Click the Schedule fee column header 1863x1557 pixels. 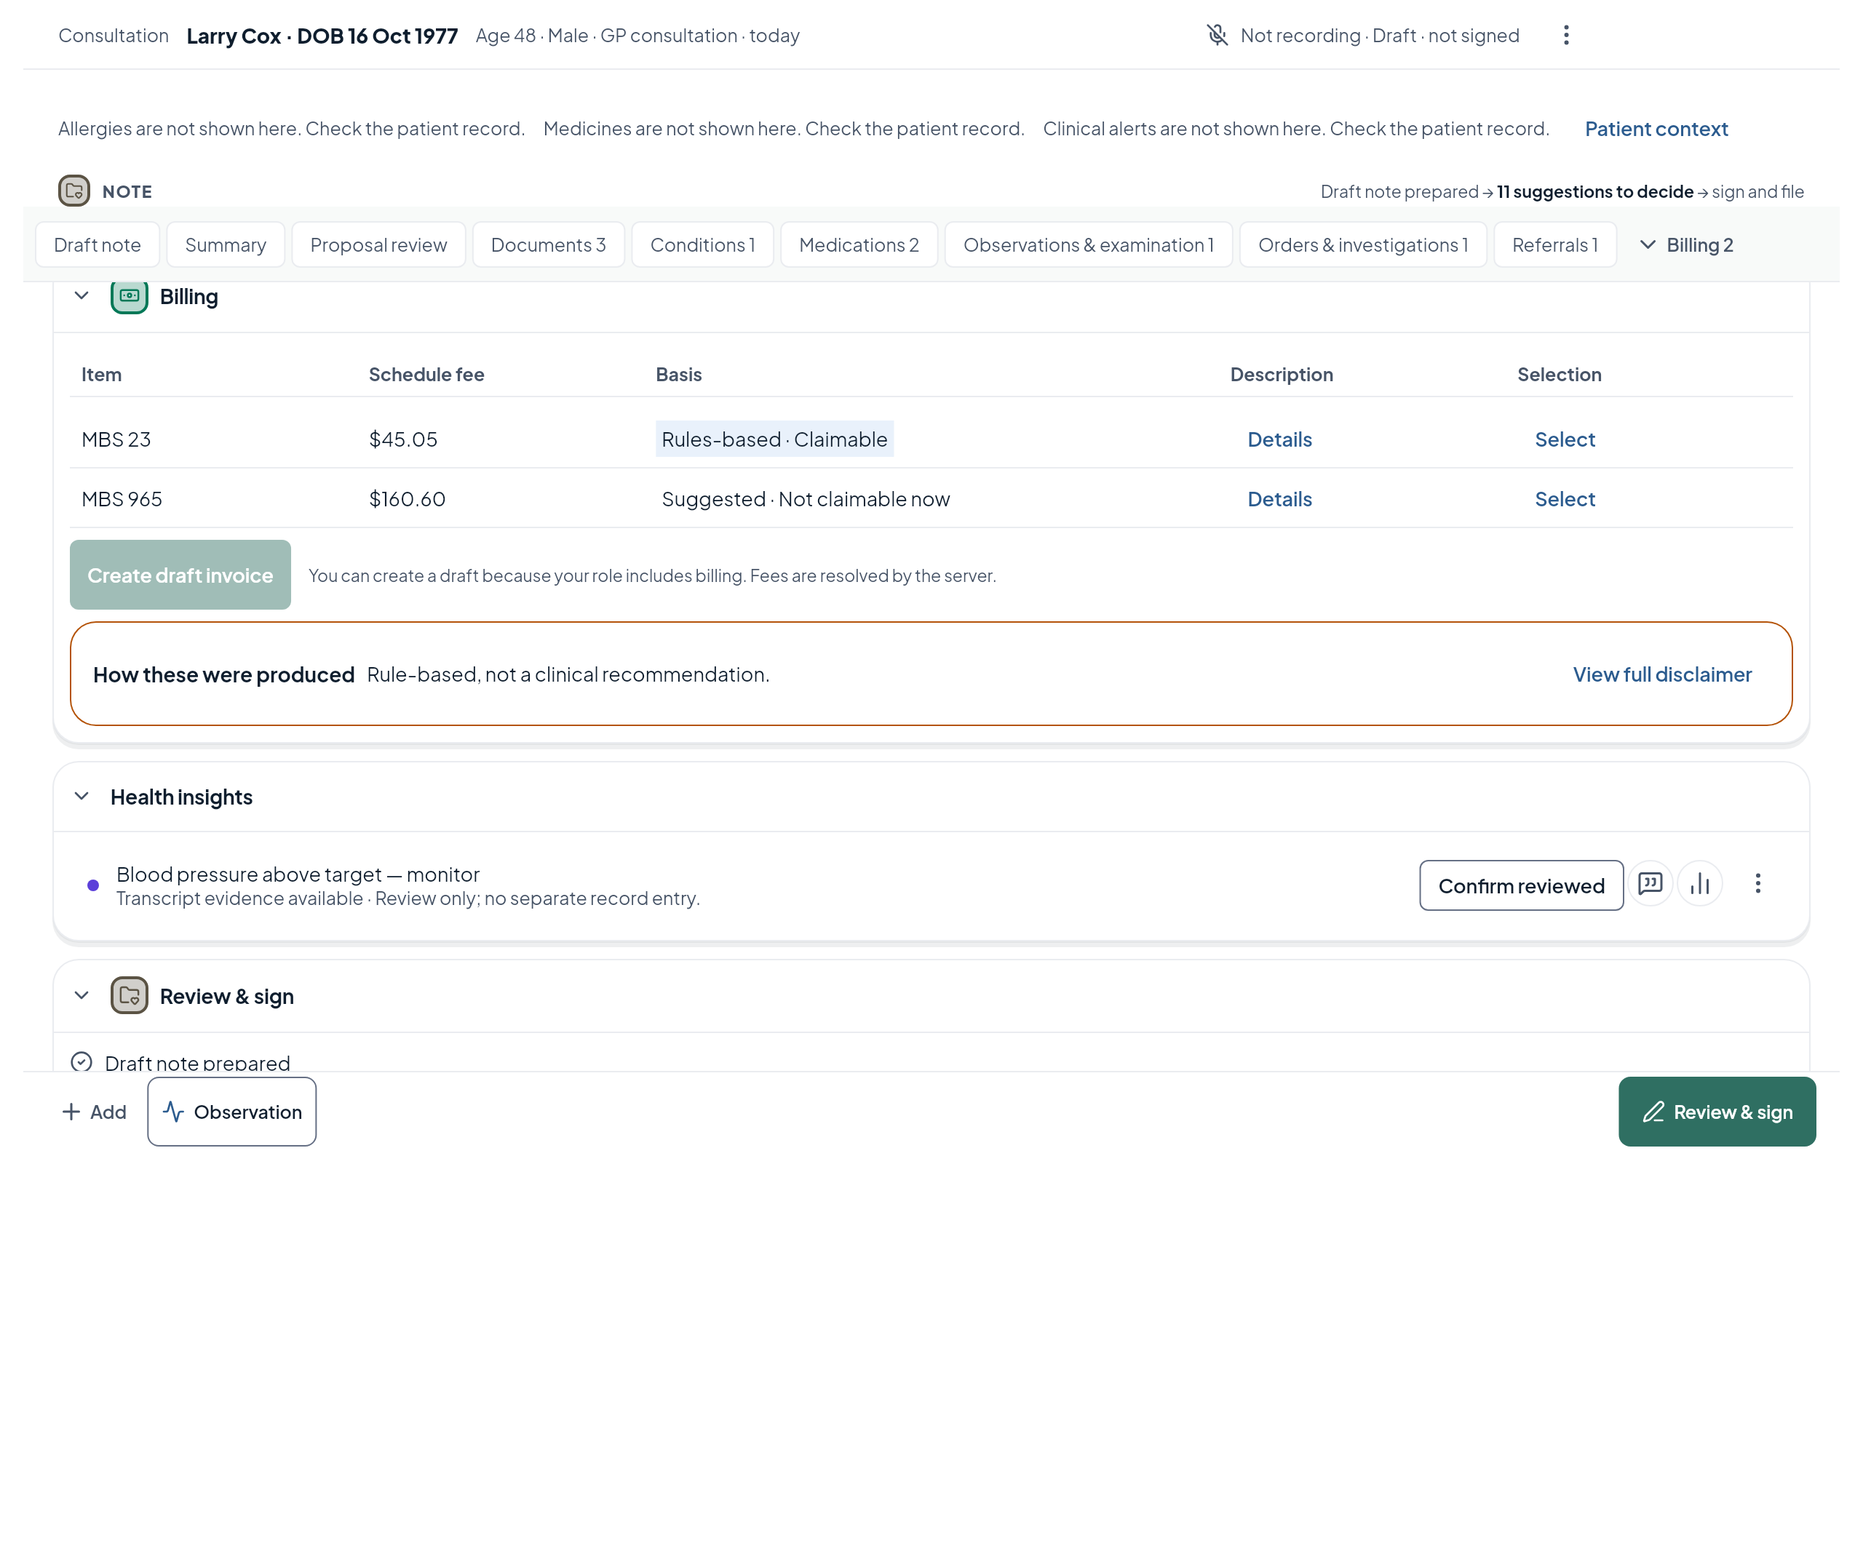click(x=427, y=374)
